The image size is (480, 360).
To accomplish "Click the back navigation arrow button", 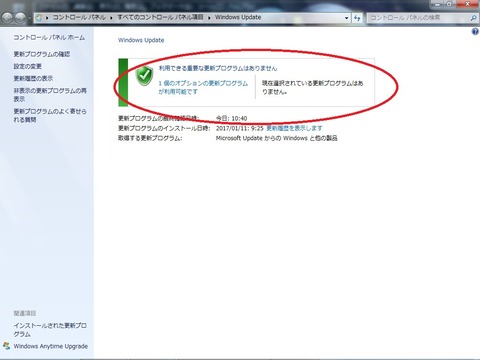I will pyautogui.click(x=7, y=18).
